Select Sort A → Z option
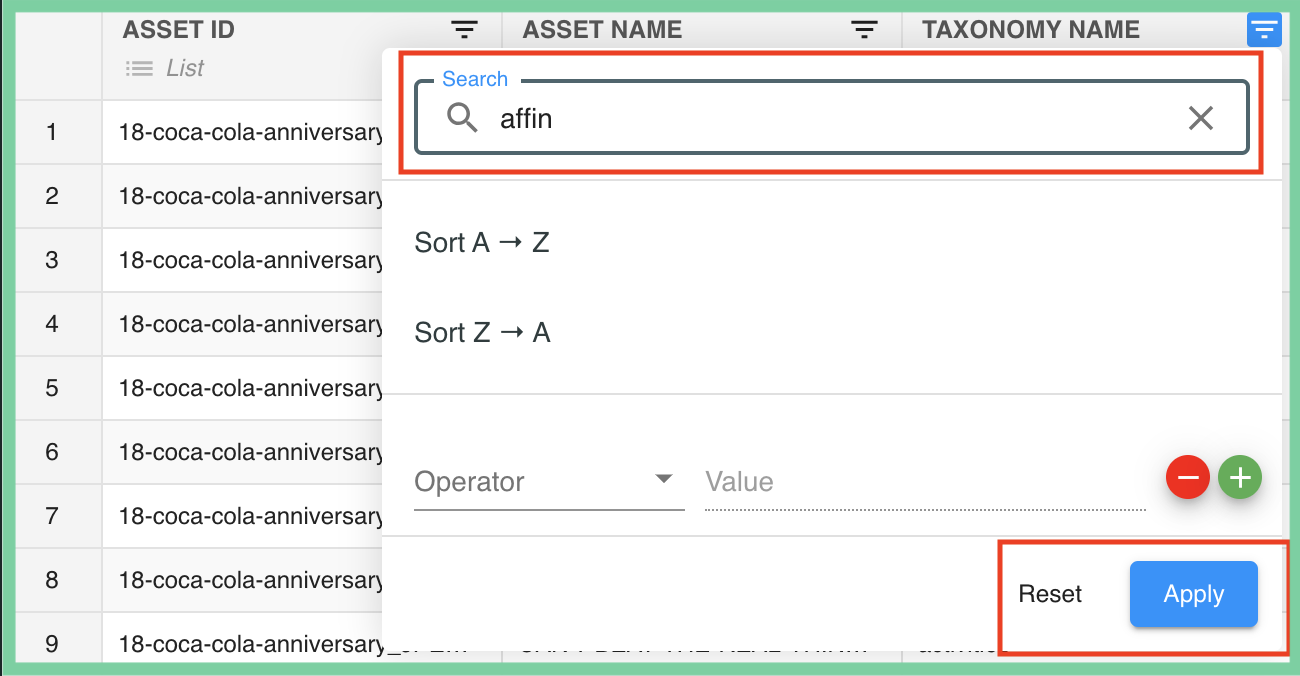 [x=482, y=243]
